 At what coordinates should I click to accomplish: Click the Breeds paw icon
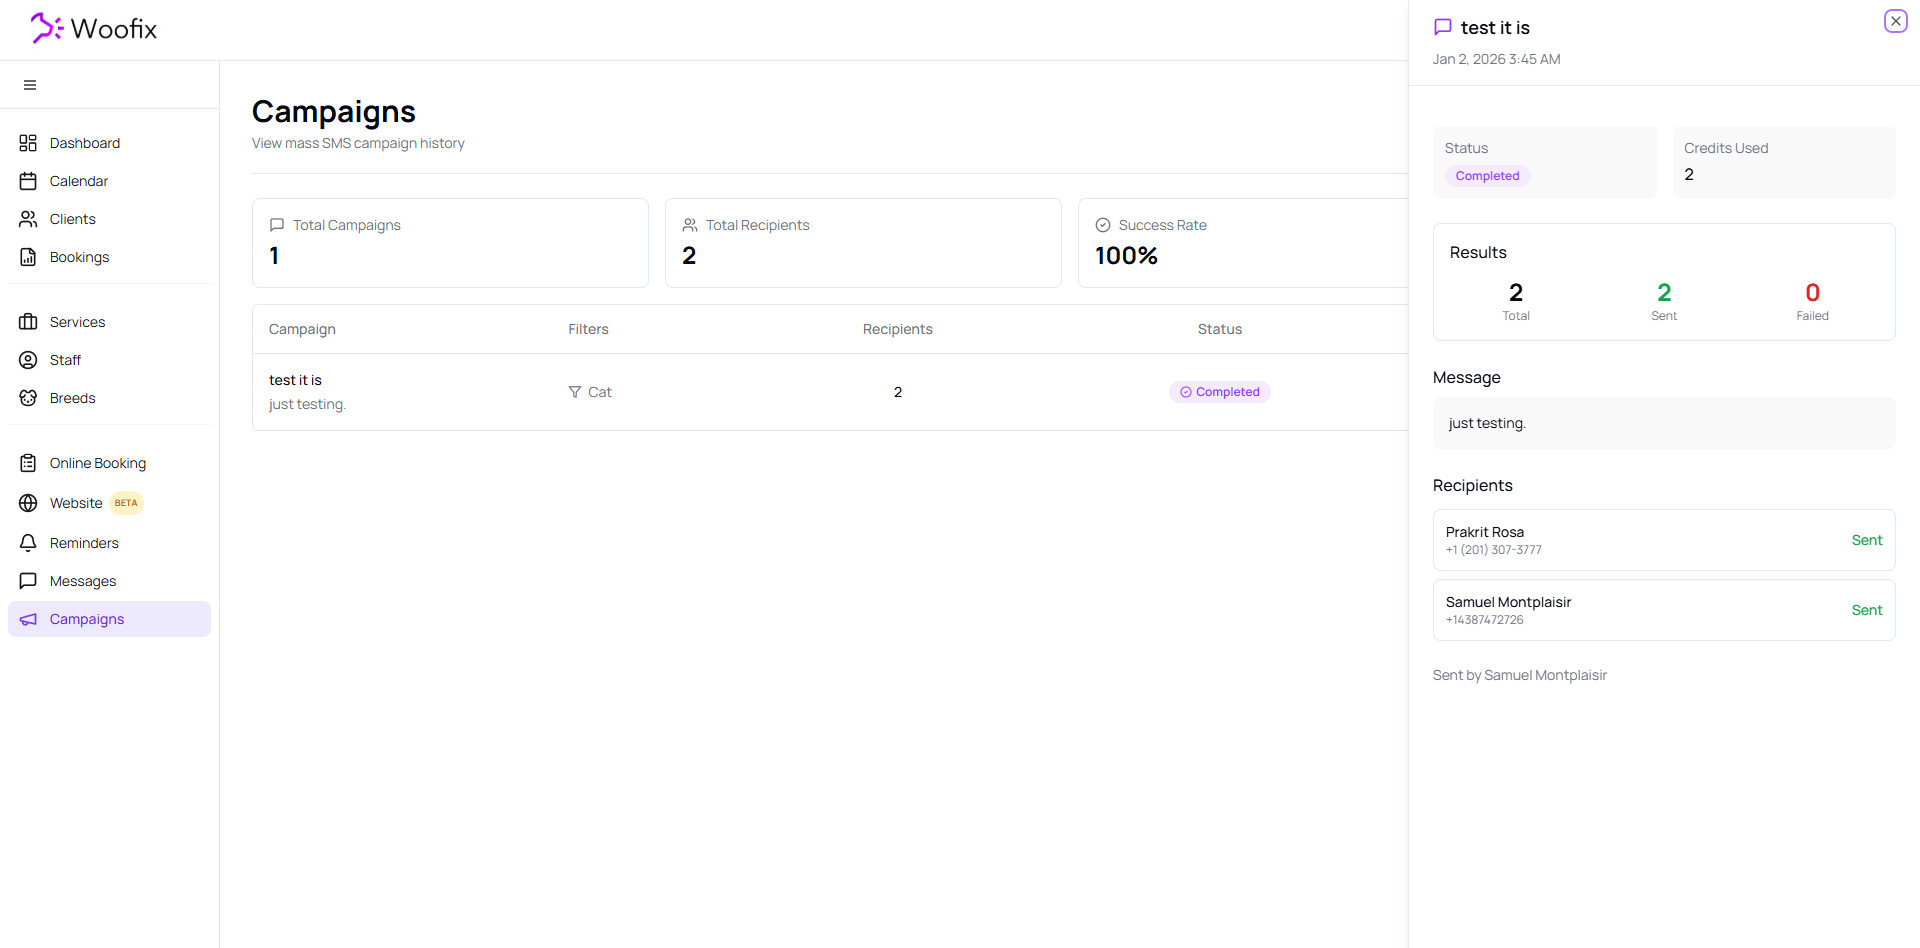point(28,398)
